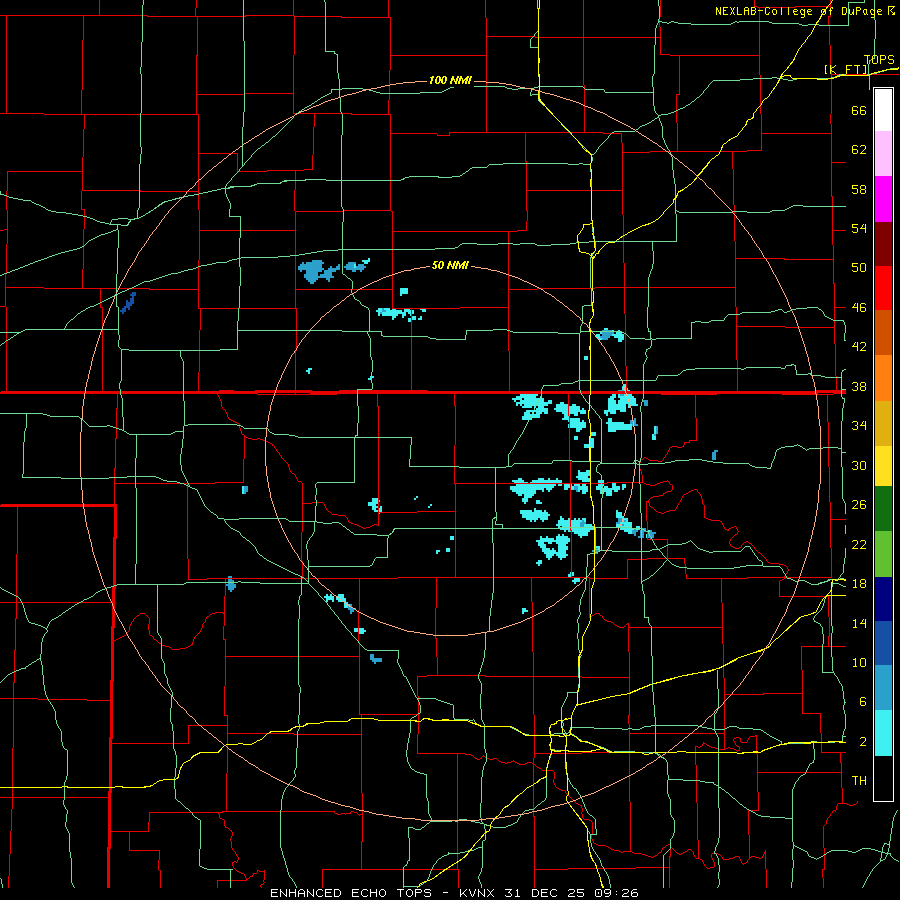This screenshot has height=900, width=900.
Task: Click the medium blue 10-14 kft legend swatch
Action: (x=883, y=643)
